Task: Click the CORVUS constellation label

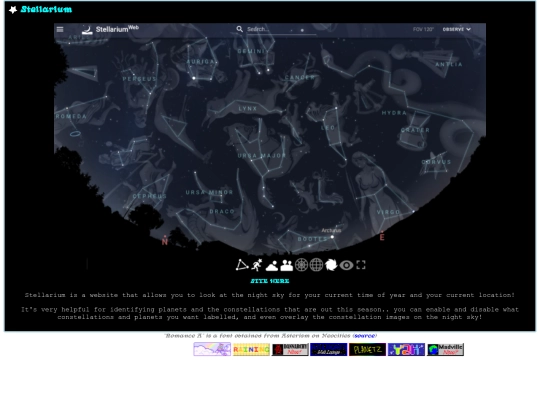Action: 436,162
